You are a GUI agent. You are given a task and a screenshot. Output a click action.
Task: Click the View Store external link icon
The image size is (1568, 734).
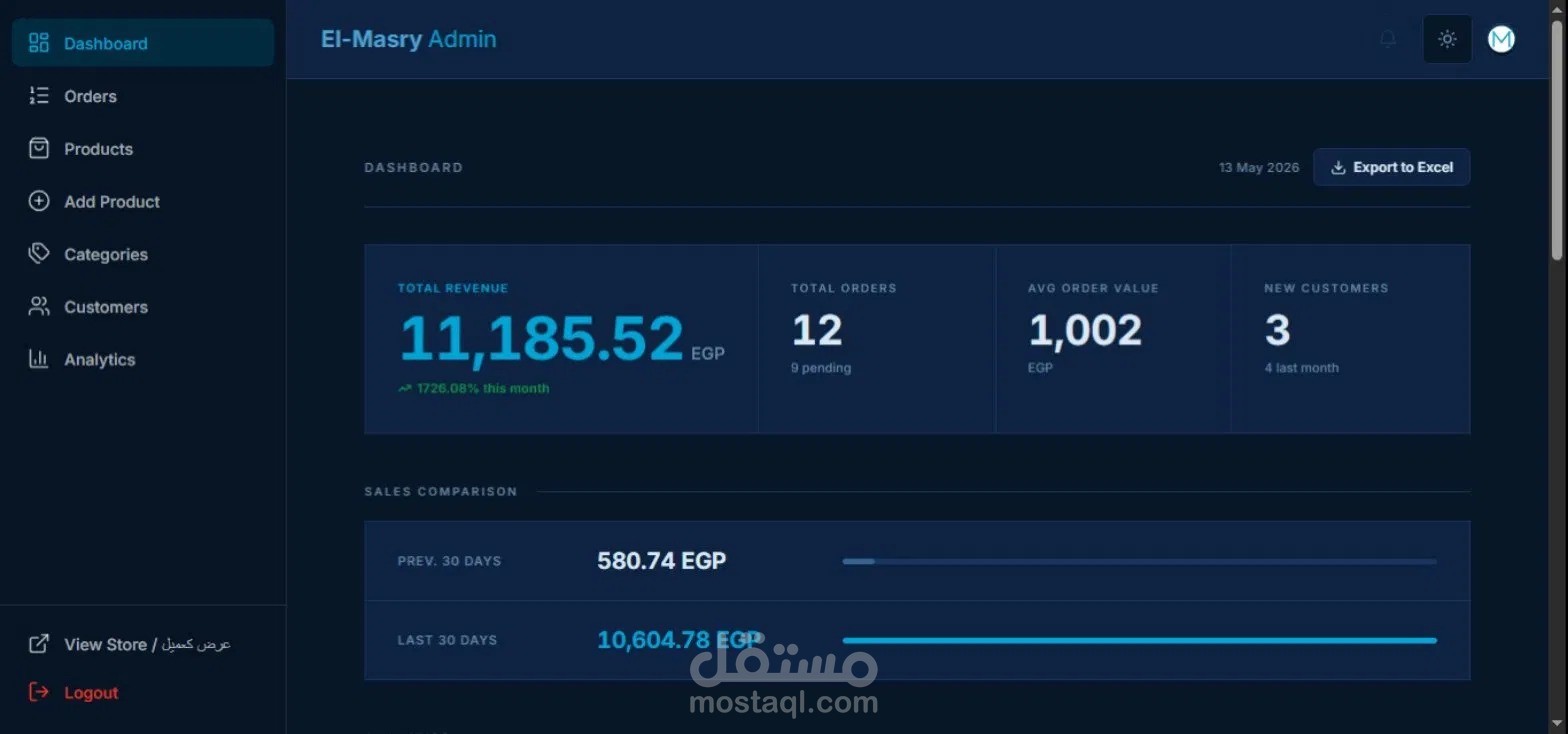coord(39,644)
